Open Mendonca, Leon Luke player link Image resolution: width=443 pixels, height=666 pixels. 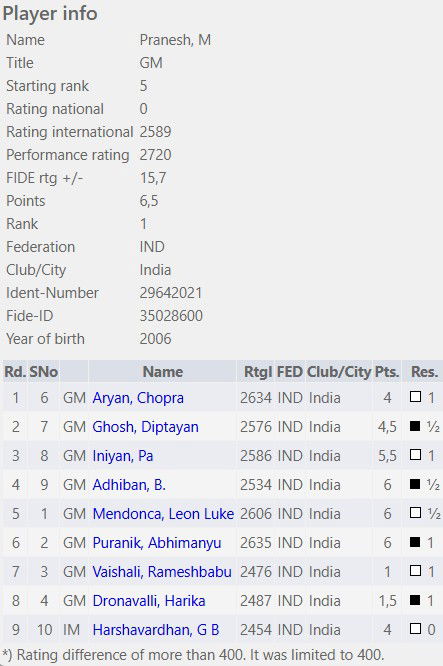[163, 514]
